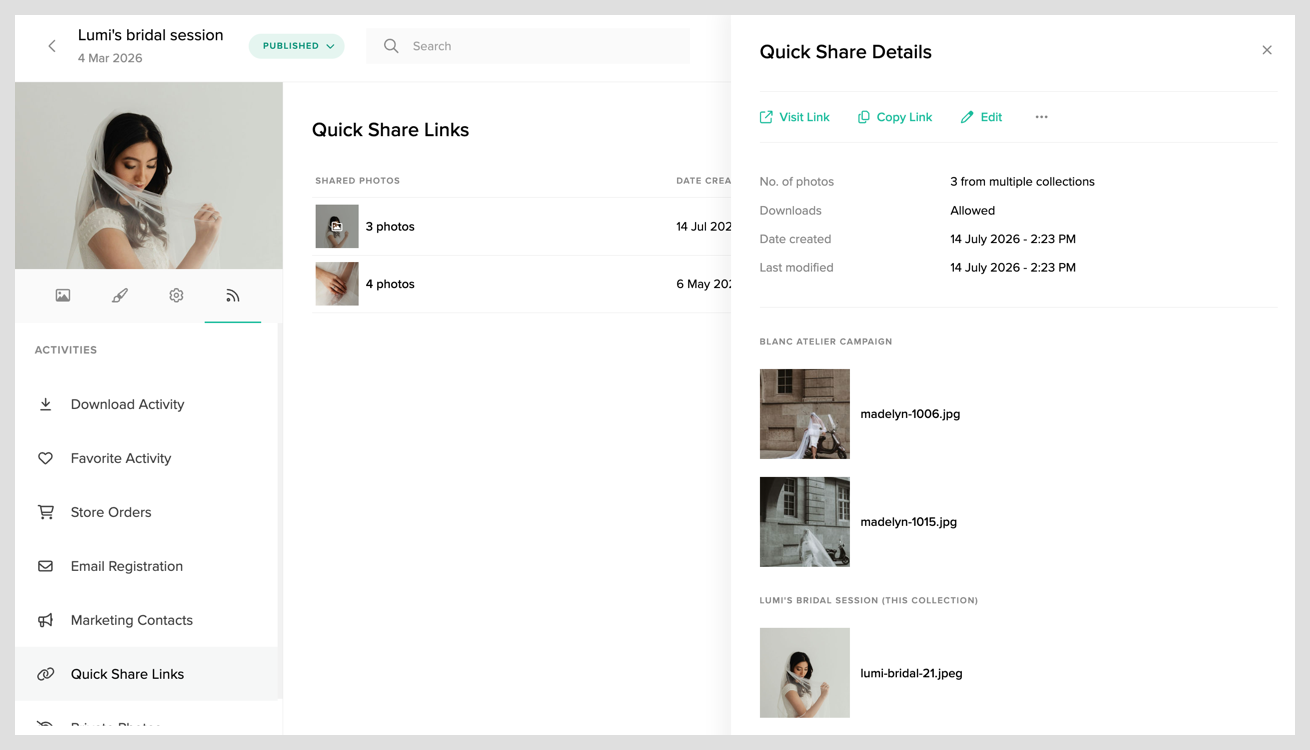Click the Download Activity arrow icon
This screenshot has width=1310, height=750.
pyautogui.click(x=46, y=404)
